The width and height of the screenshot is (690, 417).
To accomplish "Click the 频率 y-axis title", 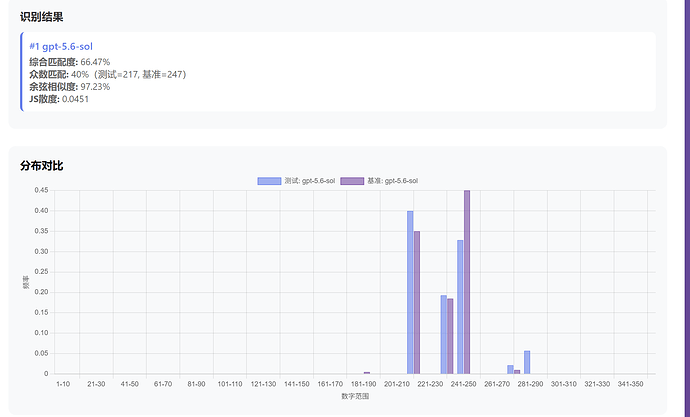I will tap(26, 282).
